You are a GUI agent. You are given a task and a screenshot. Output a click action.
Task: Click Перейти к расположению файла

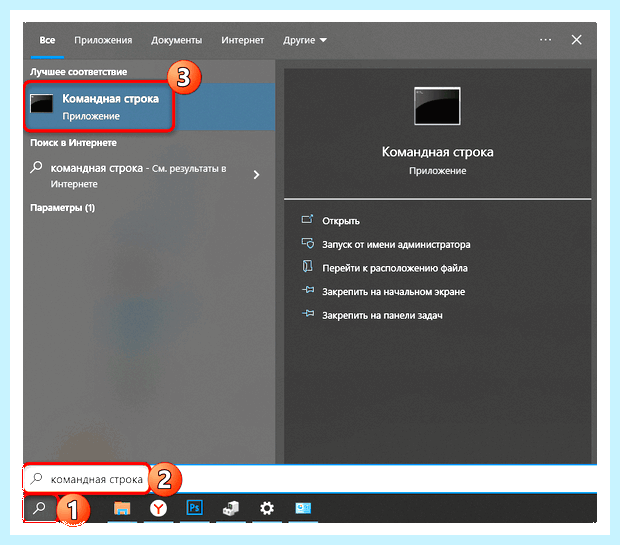click(395, 268)
